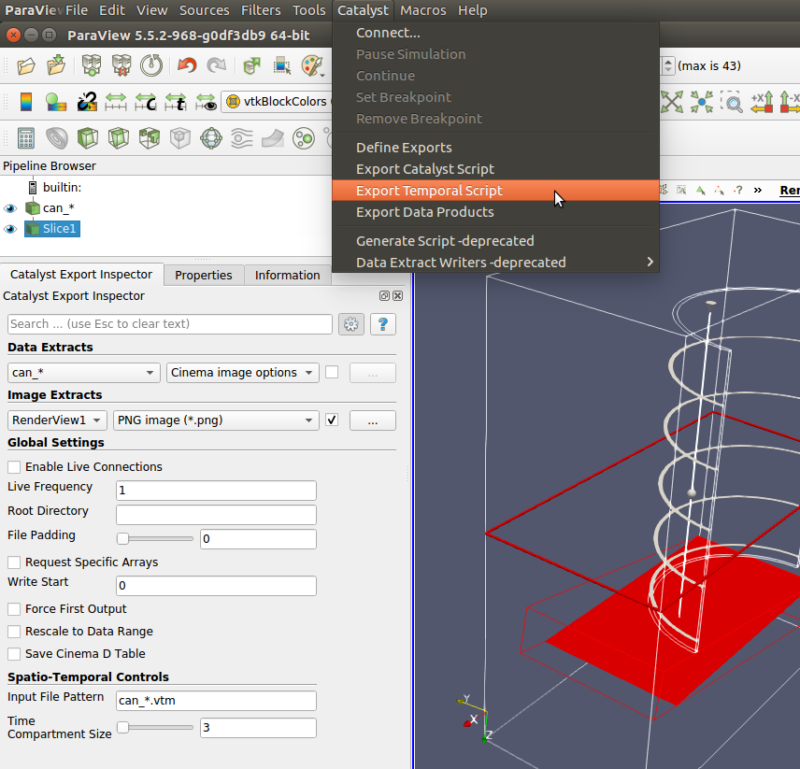Switch to the Properties tab
This screenshot has height=769, width=800.
203,275
